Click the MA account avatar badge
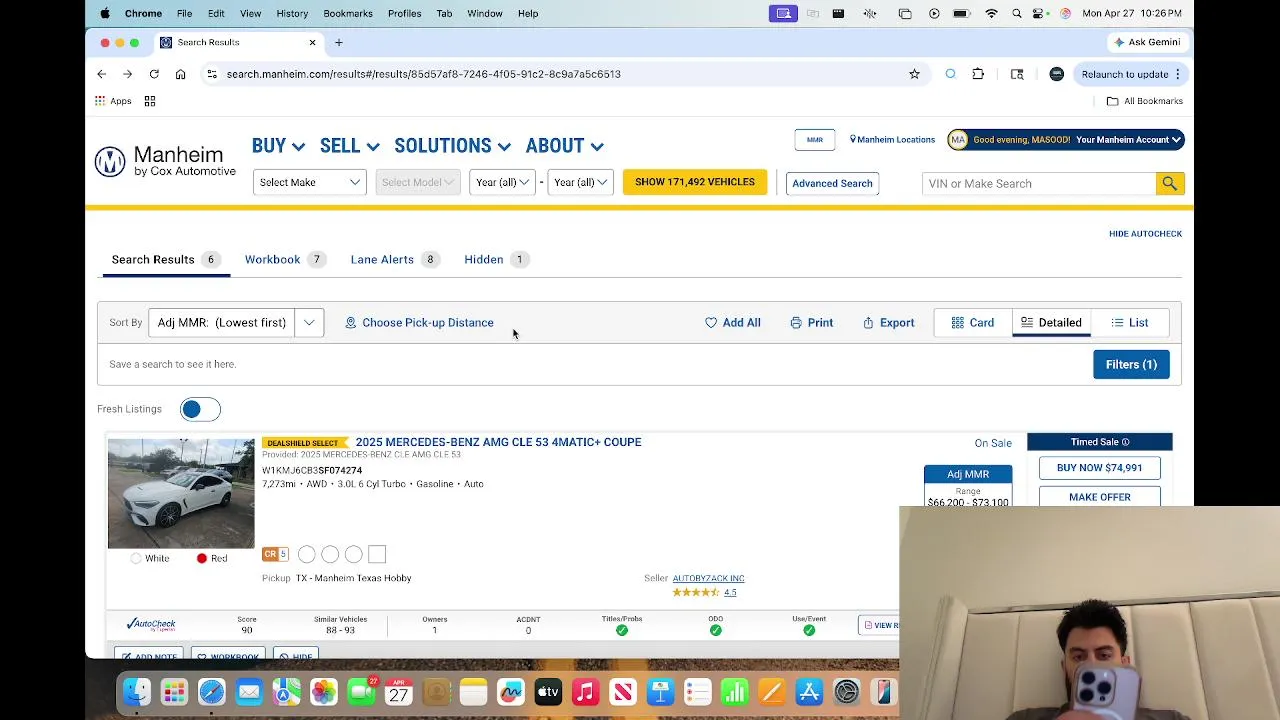Image resolution: width=1280 pixels, height=720 pixels. tap(958, 140)
